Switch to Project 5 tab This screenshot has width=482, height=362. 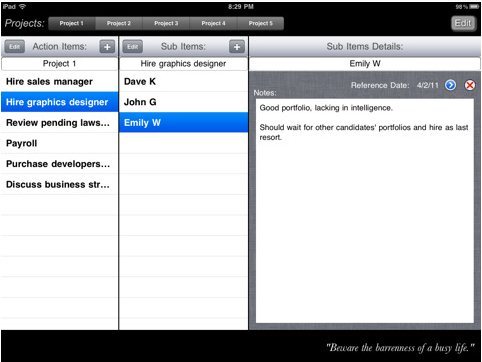coord(261,23)
